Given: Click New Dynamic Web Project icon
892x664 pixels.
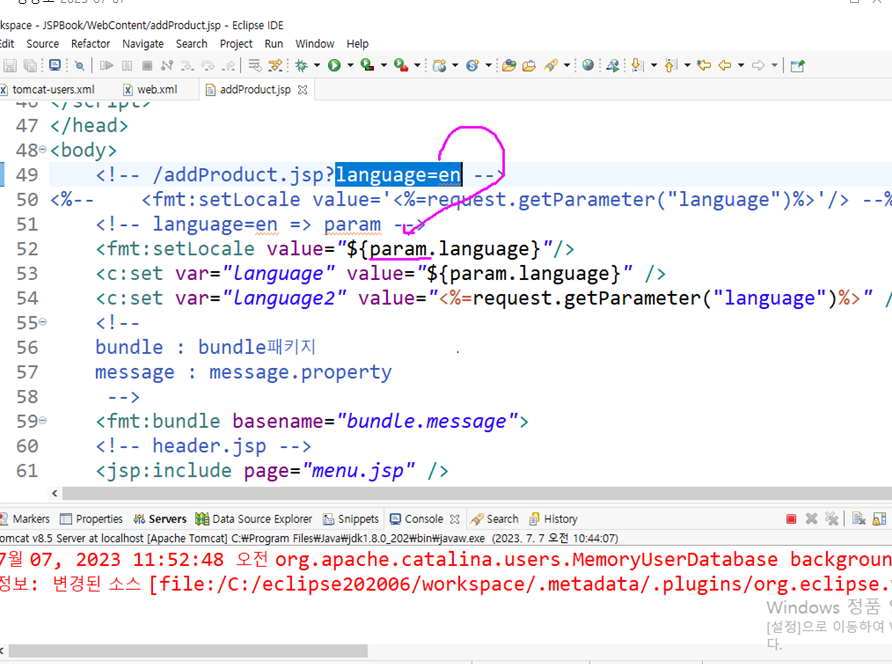Looking at the screenshot, I should point(439,65).
